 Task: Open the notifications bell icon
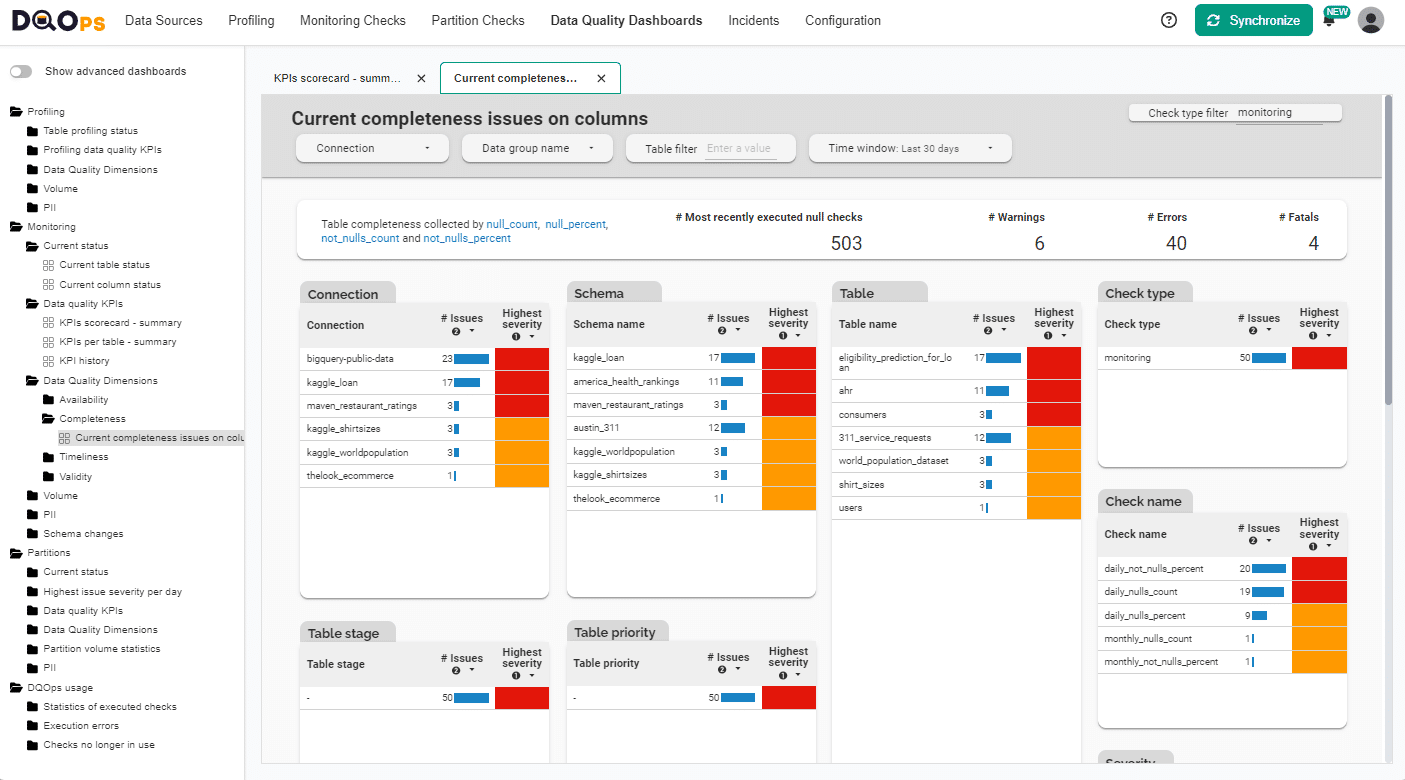[x=1329, y=21]
